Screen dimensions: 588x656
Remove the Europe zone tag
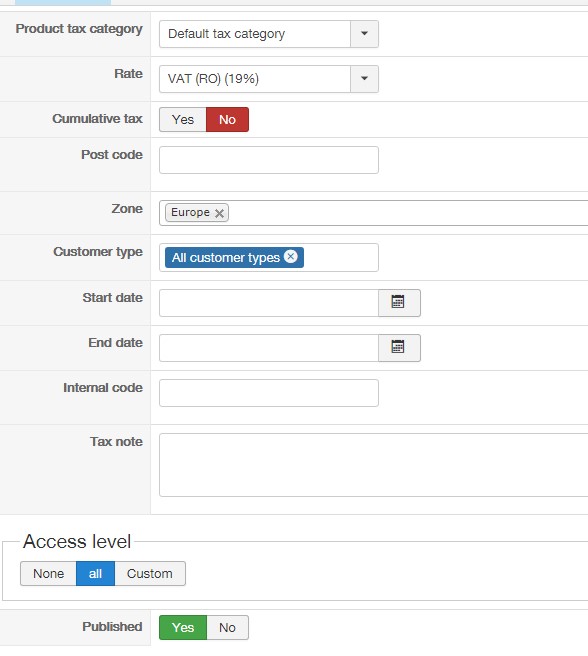coord(219,213)
